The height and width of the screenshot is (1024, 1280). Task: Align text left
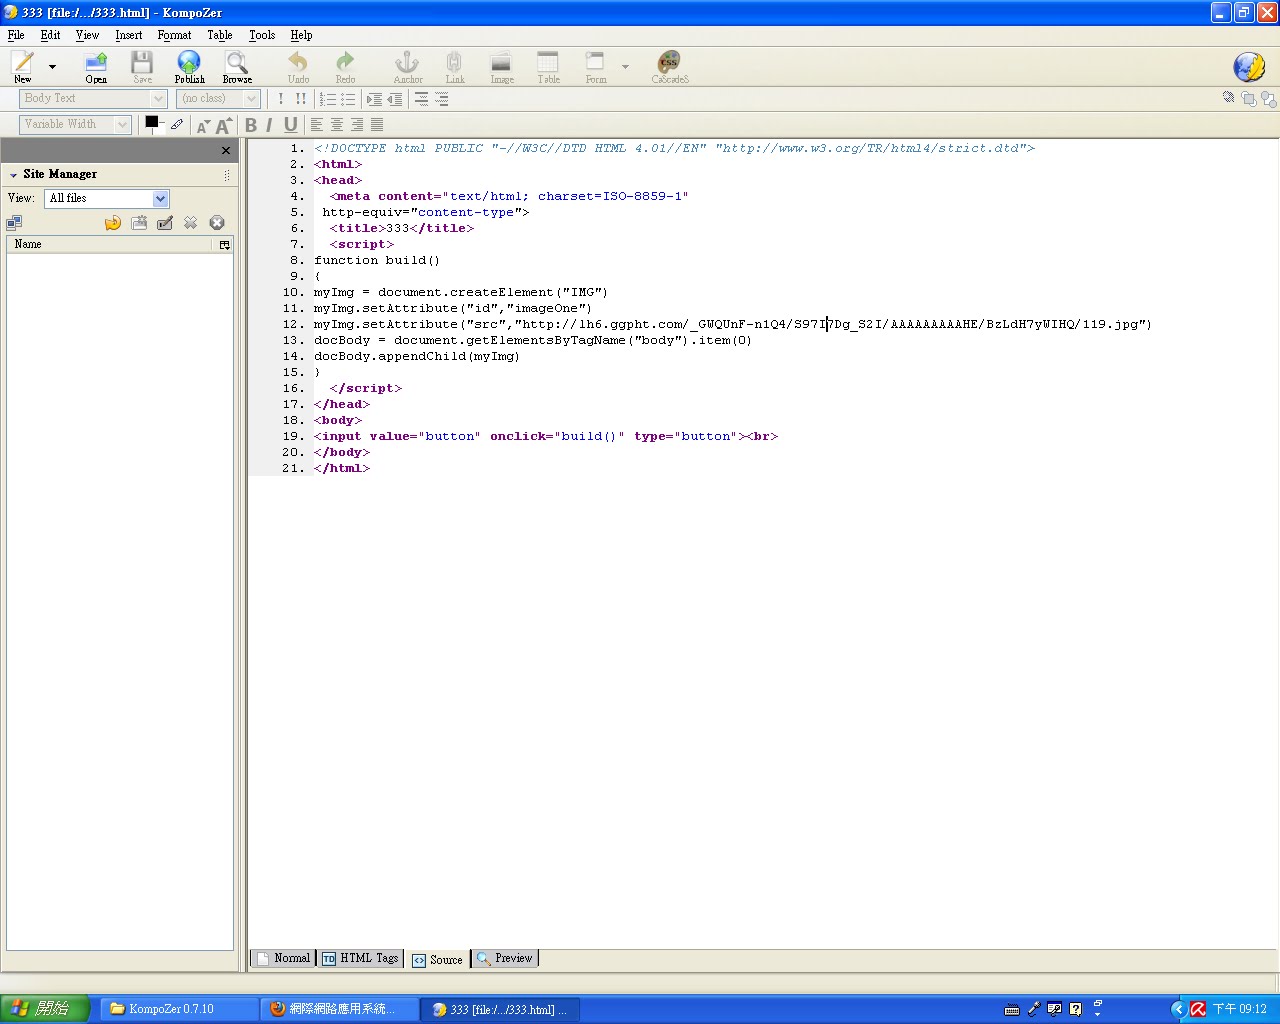(317, 125)
